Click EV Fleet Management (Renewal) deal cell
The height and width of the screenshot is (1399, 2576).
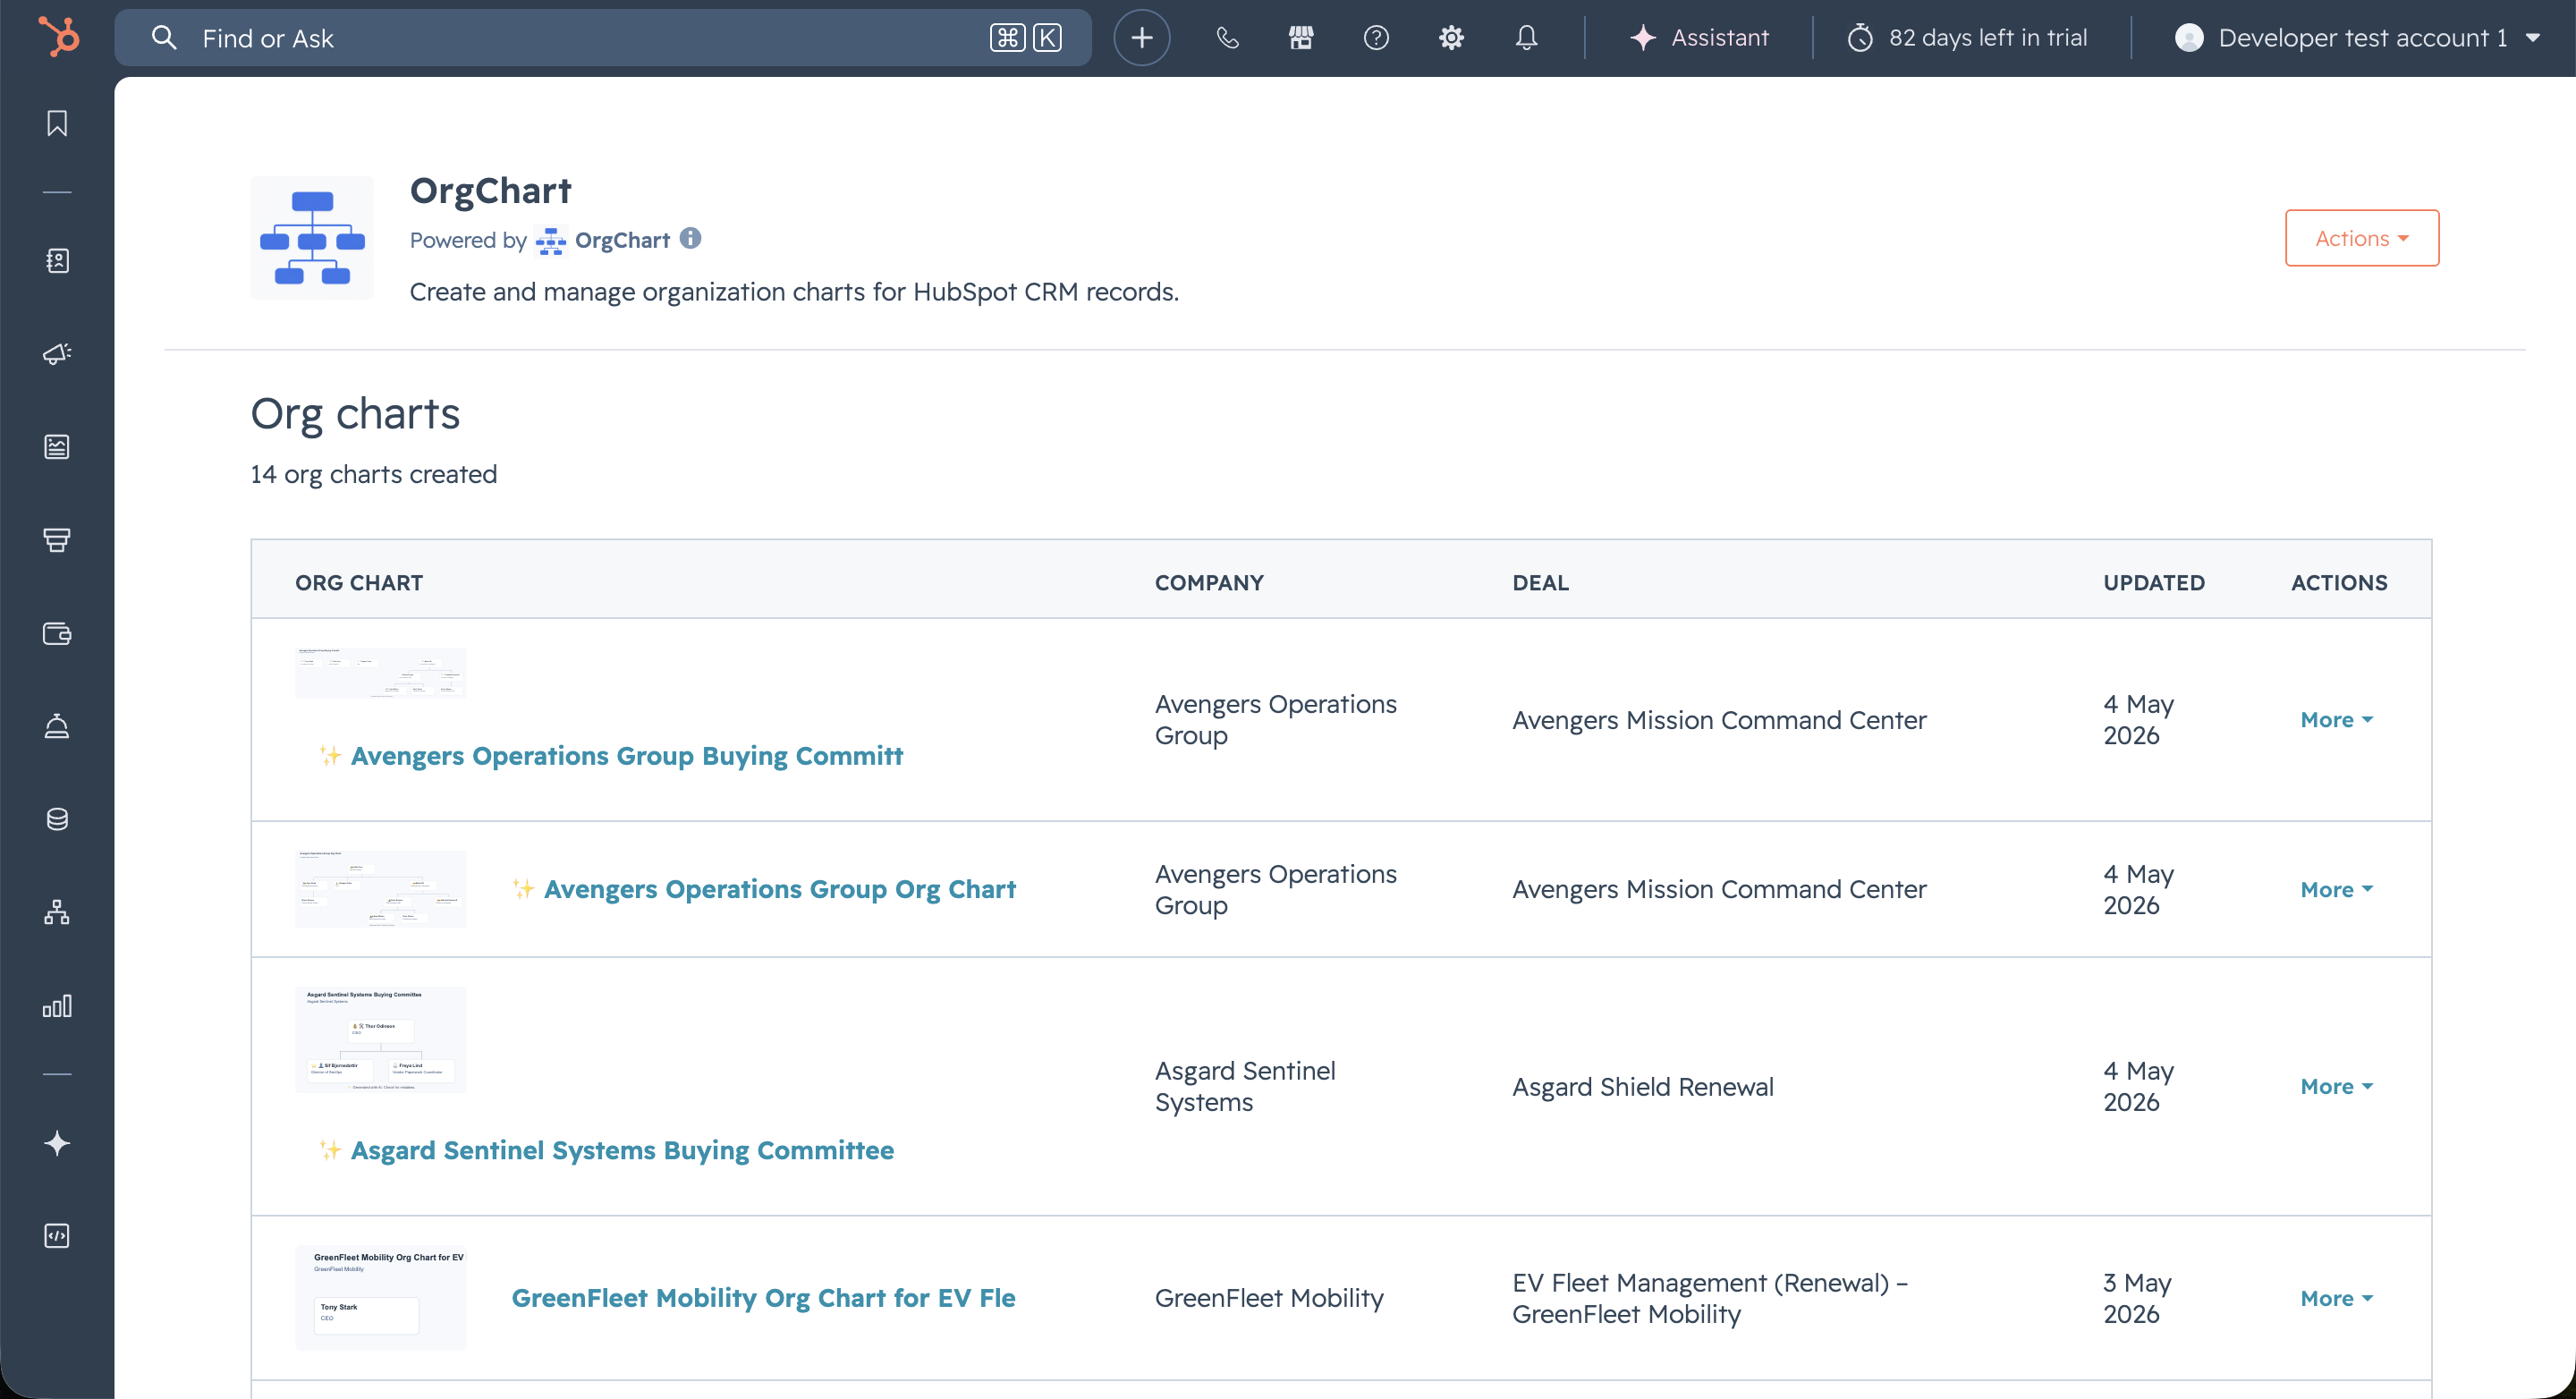pyautogui.click(x=1710, y=1299)
